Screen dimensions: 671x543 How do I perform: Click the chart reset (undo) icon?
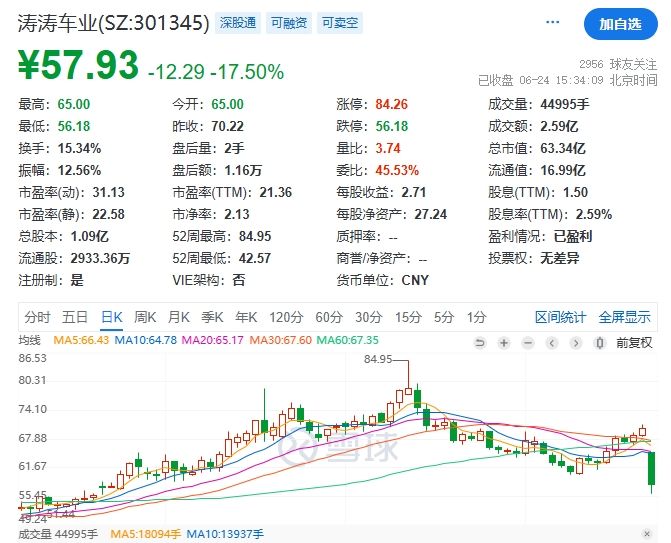(480, 343)
